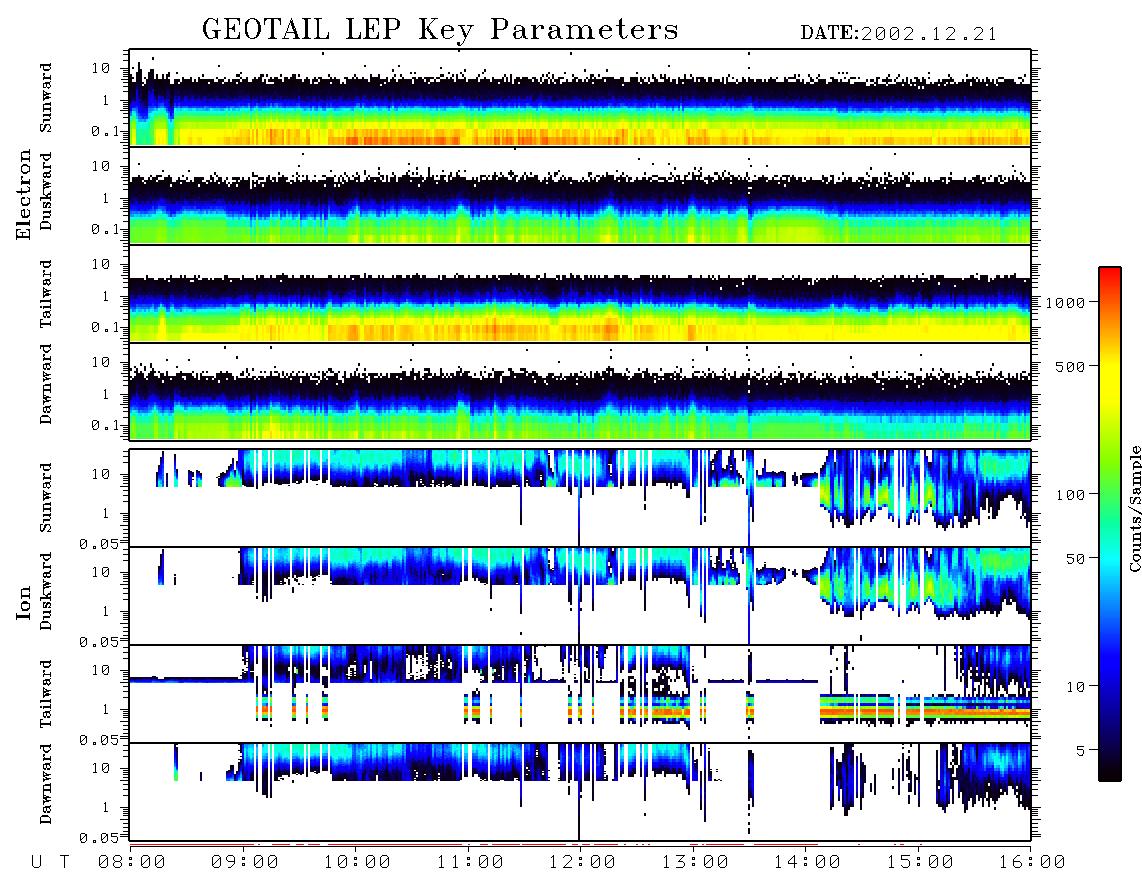
Task: Select the "DATE:2002.12.21" text
Action: pos(898,34)
